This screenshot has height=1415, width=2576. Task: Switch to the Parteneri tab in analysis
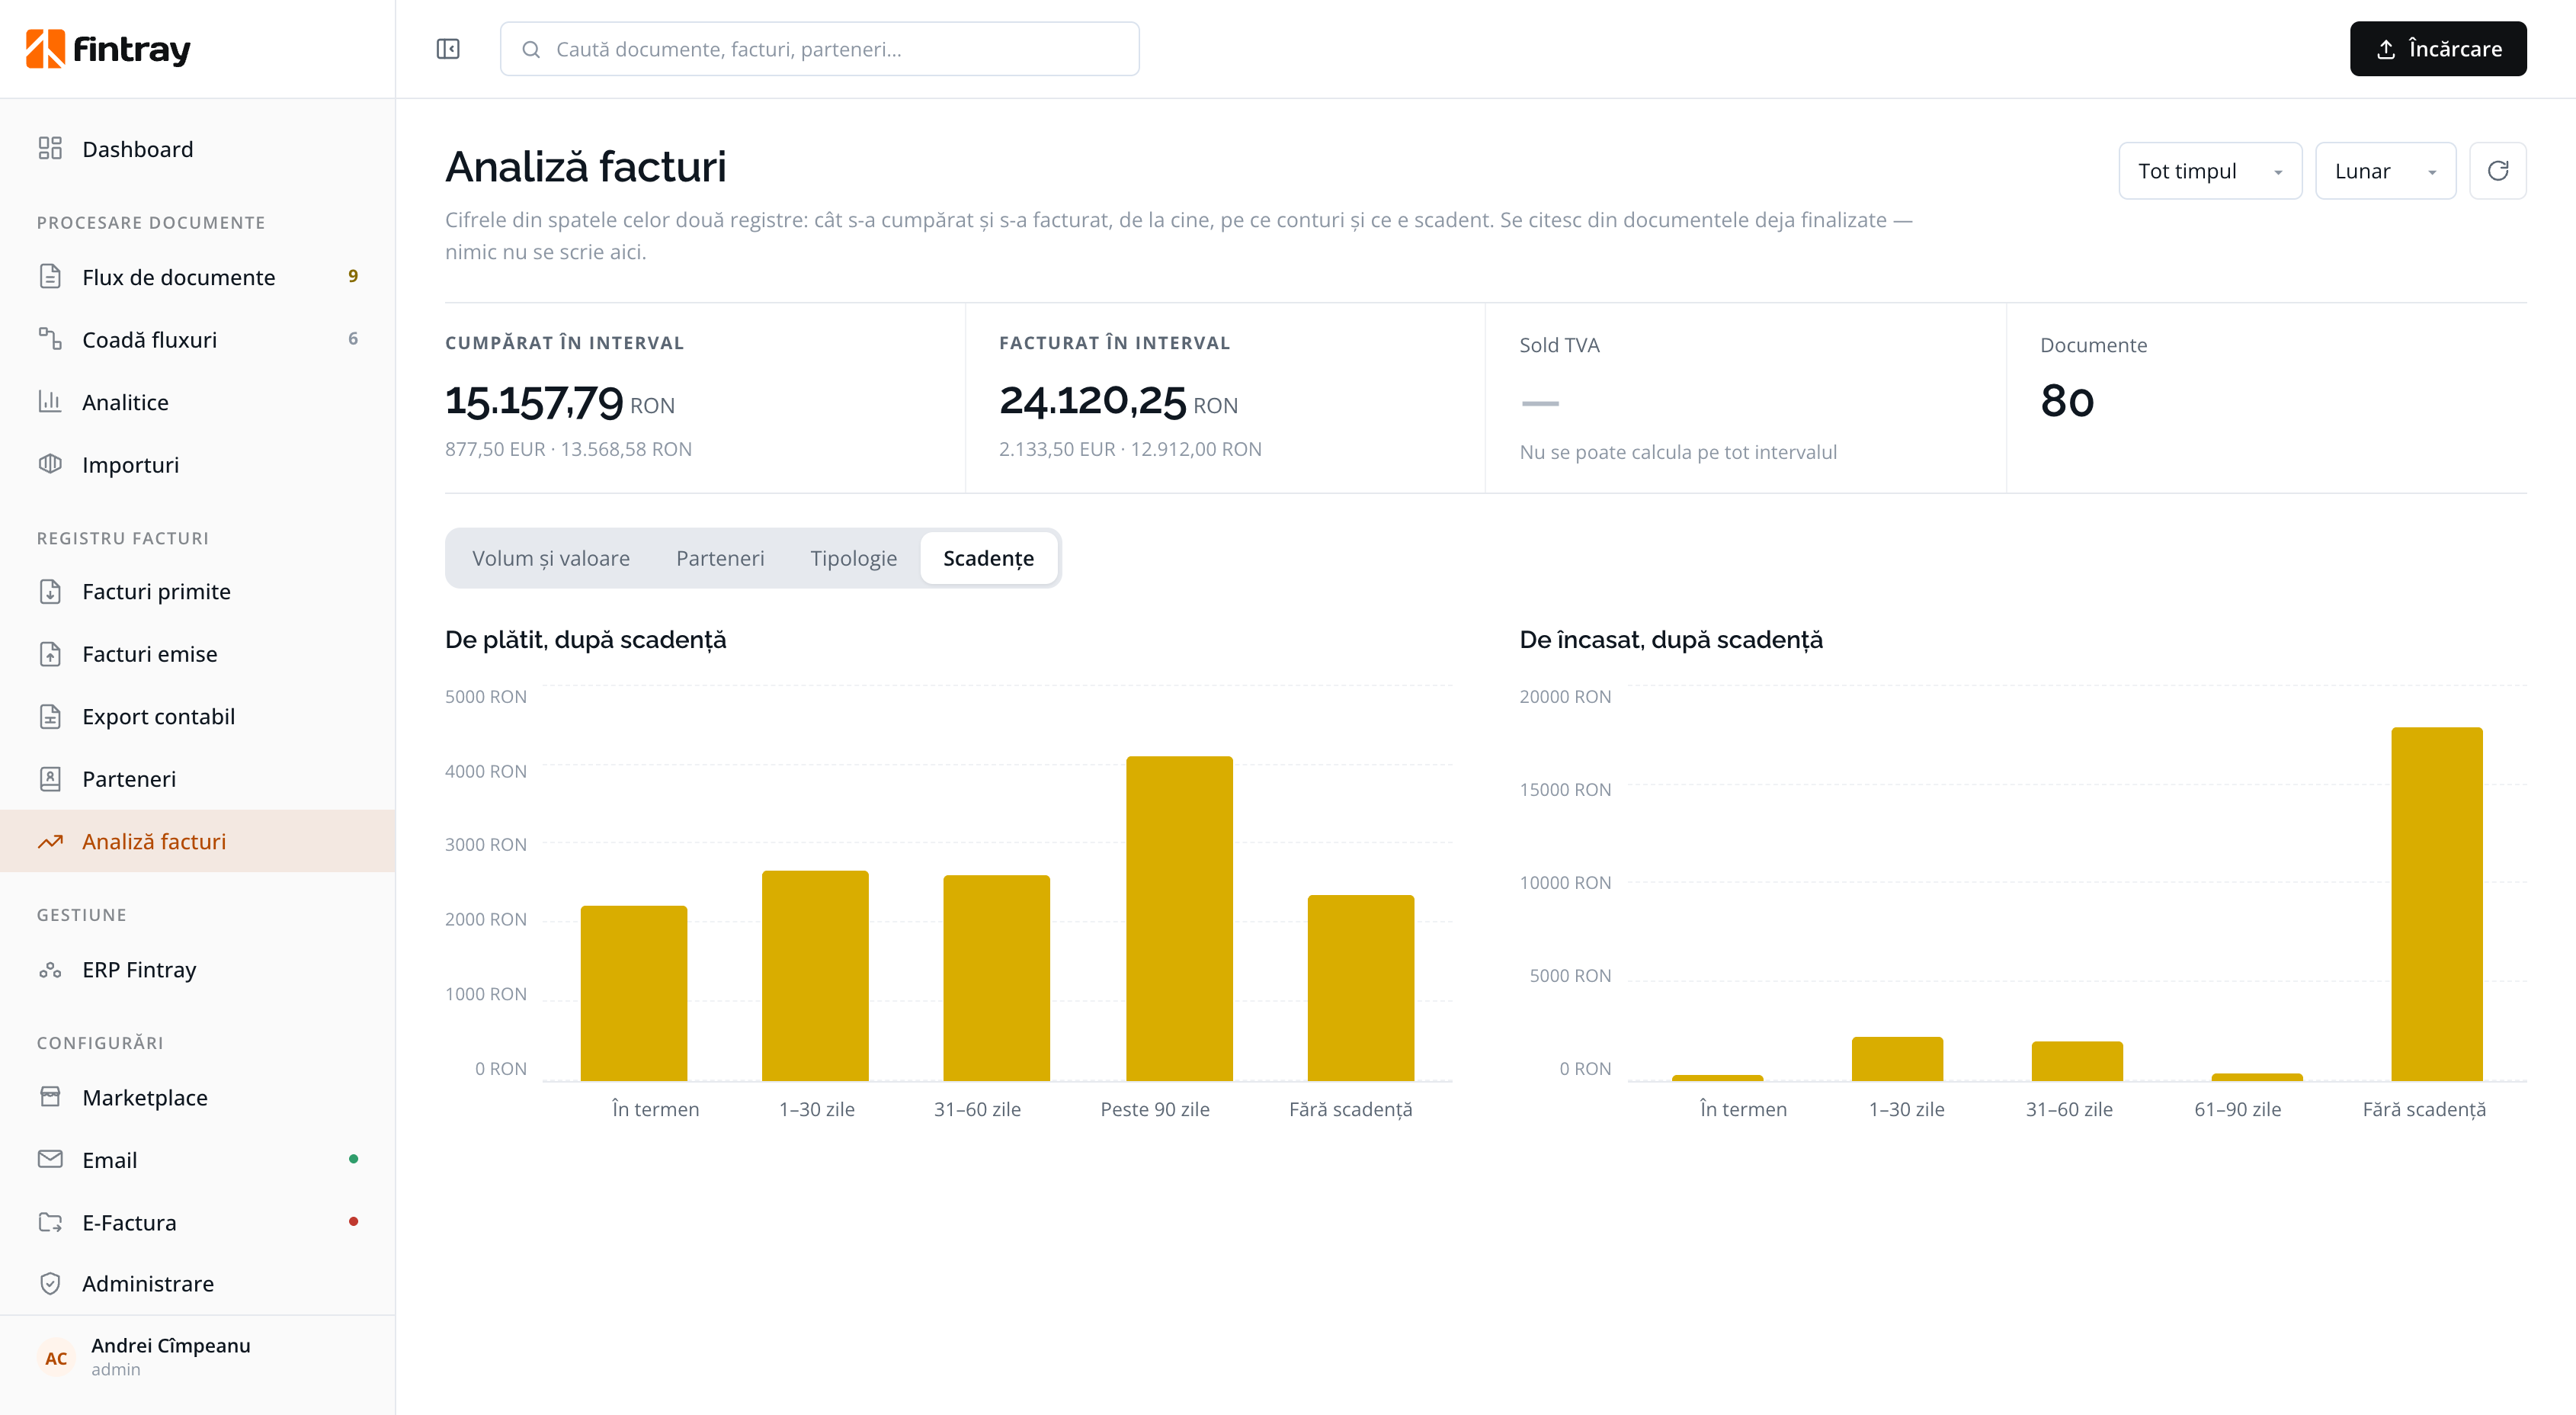[720, 558]
